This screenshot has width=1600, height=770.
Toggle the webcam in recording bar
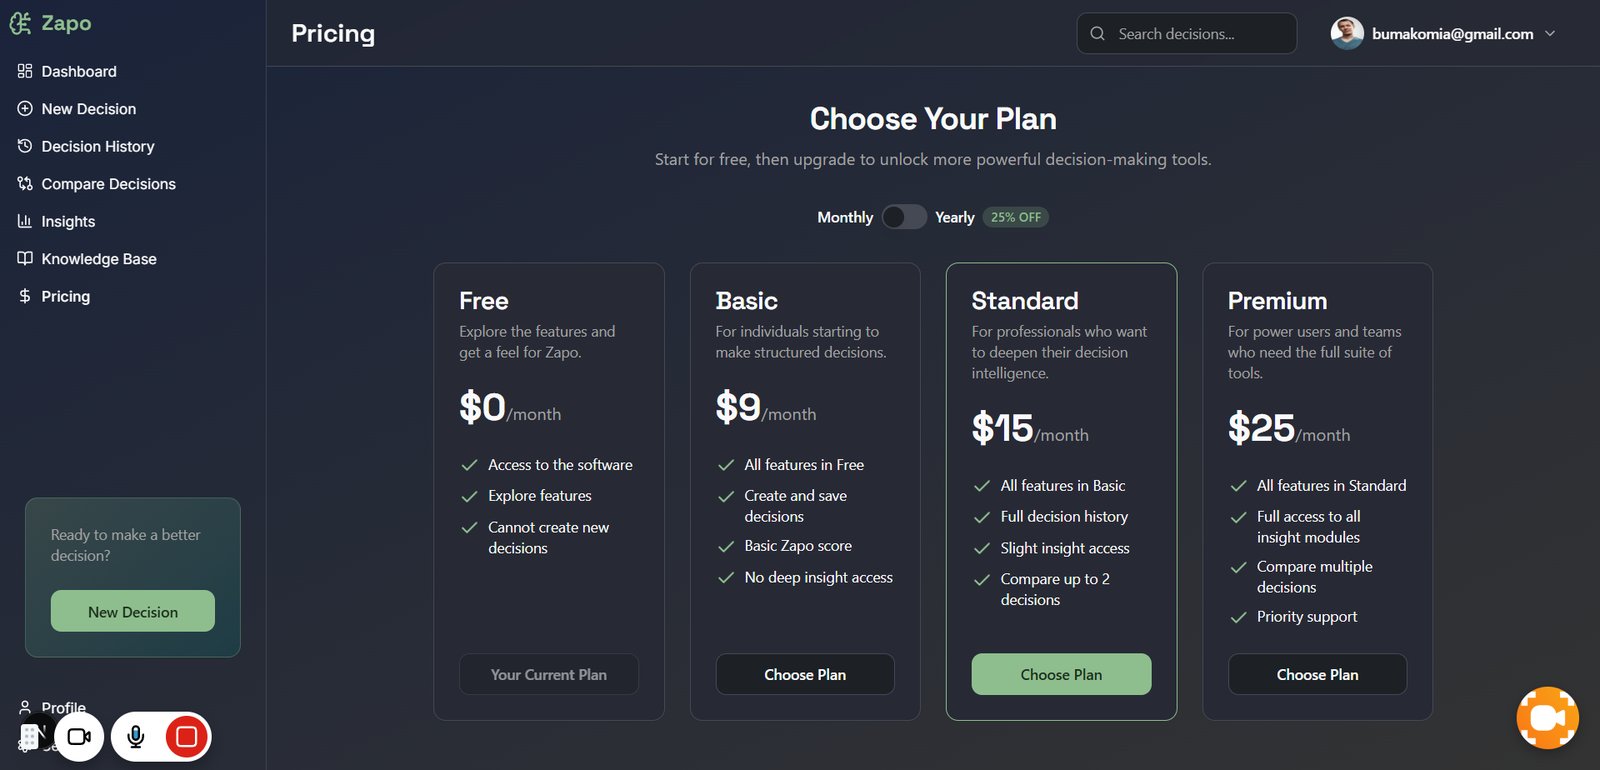(x=79, y=737)
